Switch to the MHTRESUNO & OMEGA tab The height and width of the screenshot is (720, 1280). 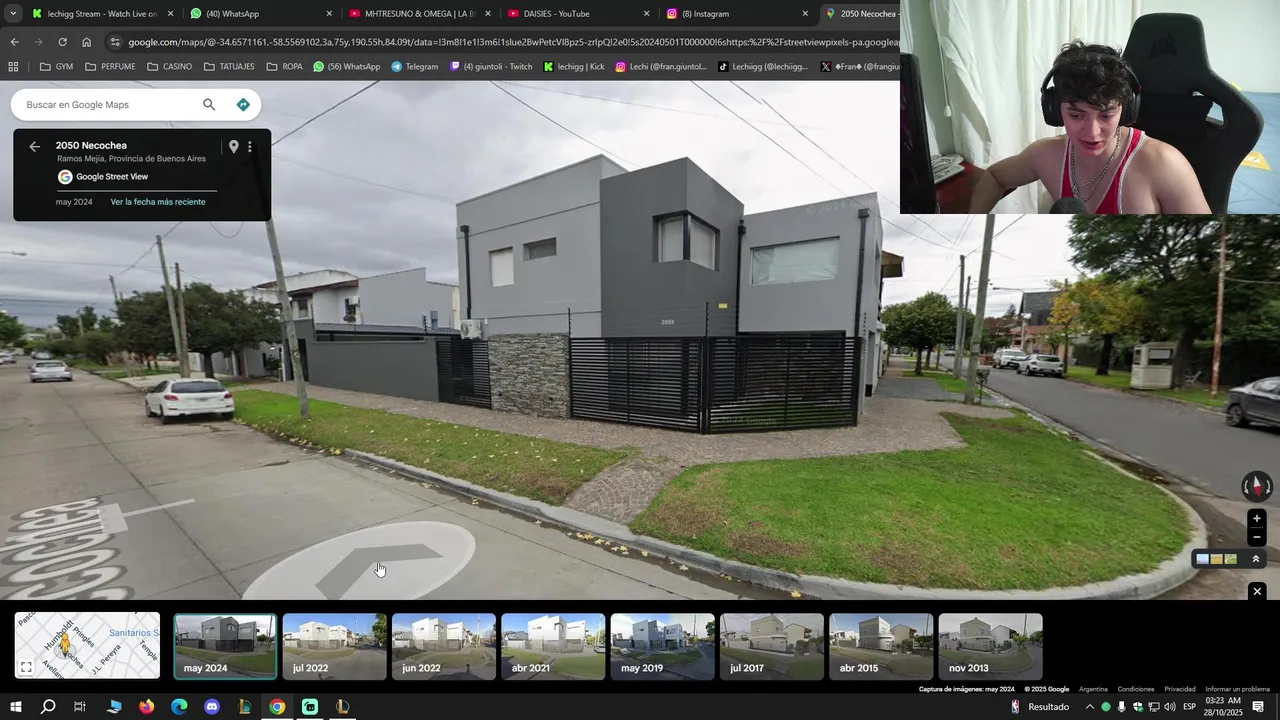pos(418,14)
